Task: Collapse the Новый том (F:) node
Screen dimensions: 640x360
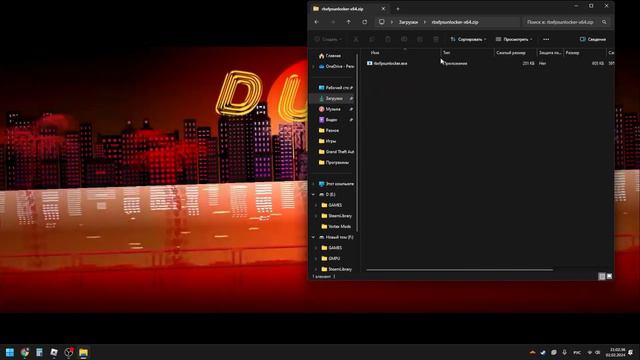Action: (x=313, y=237)
